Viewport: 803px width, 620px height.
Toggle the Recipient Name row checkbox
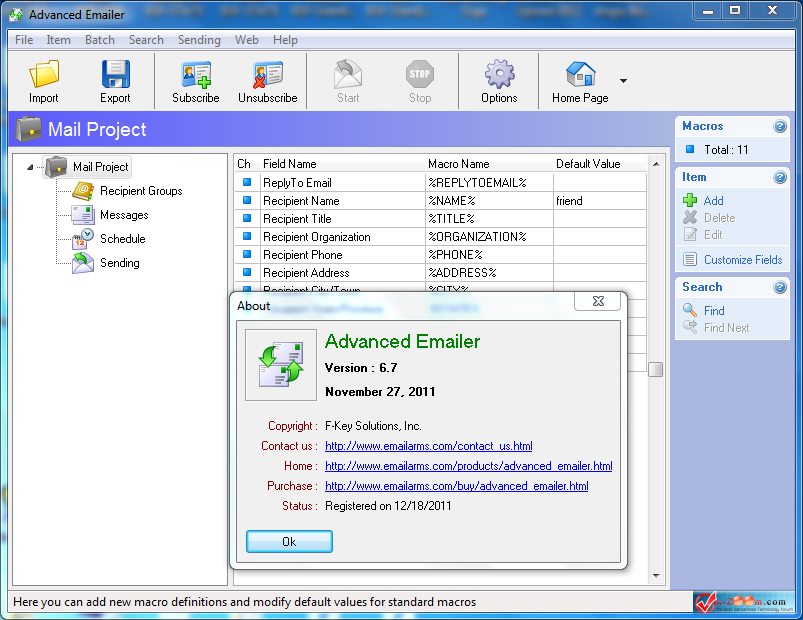(247, 200)
